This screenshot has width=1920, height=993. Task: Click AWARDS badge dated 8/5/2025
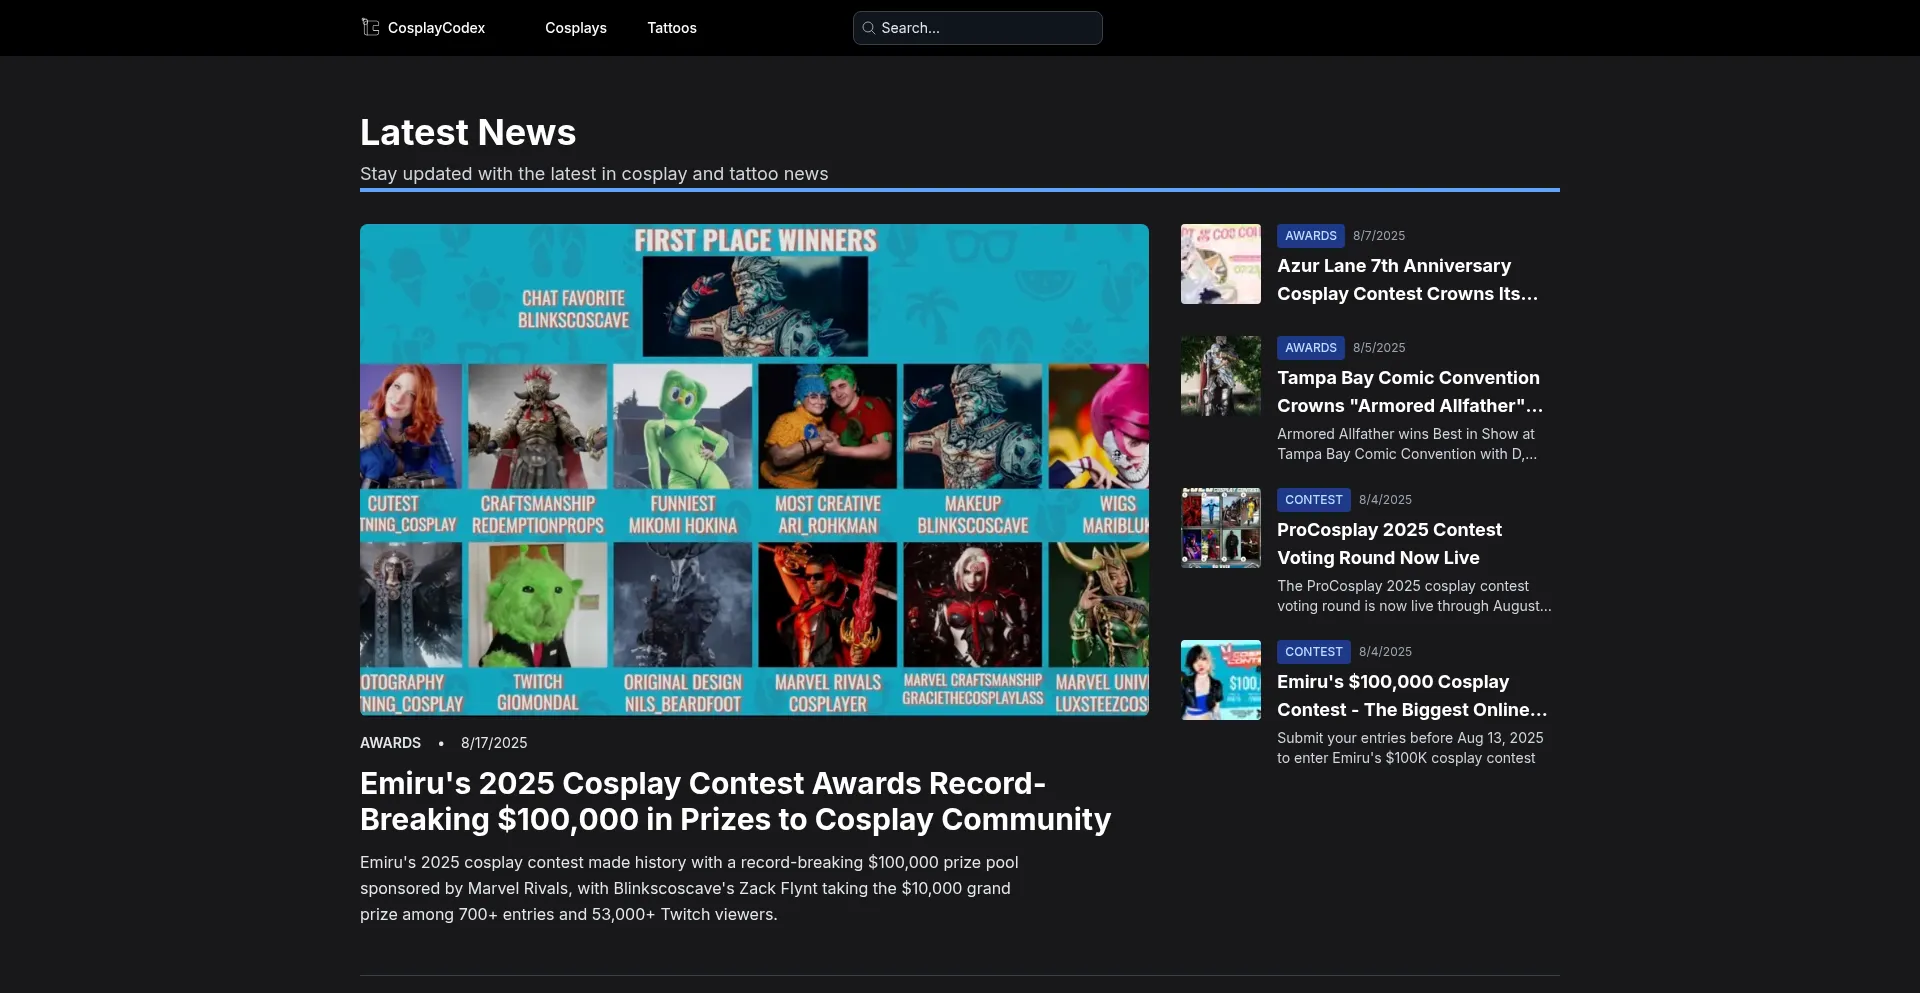(x=1311, y=348)
